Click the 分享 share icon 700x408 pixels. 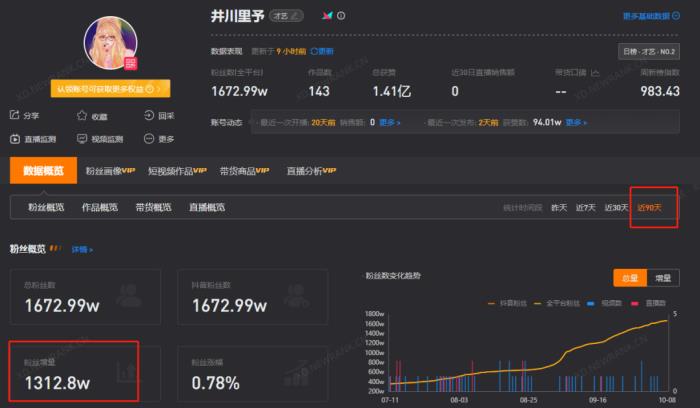click(16, 117)
